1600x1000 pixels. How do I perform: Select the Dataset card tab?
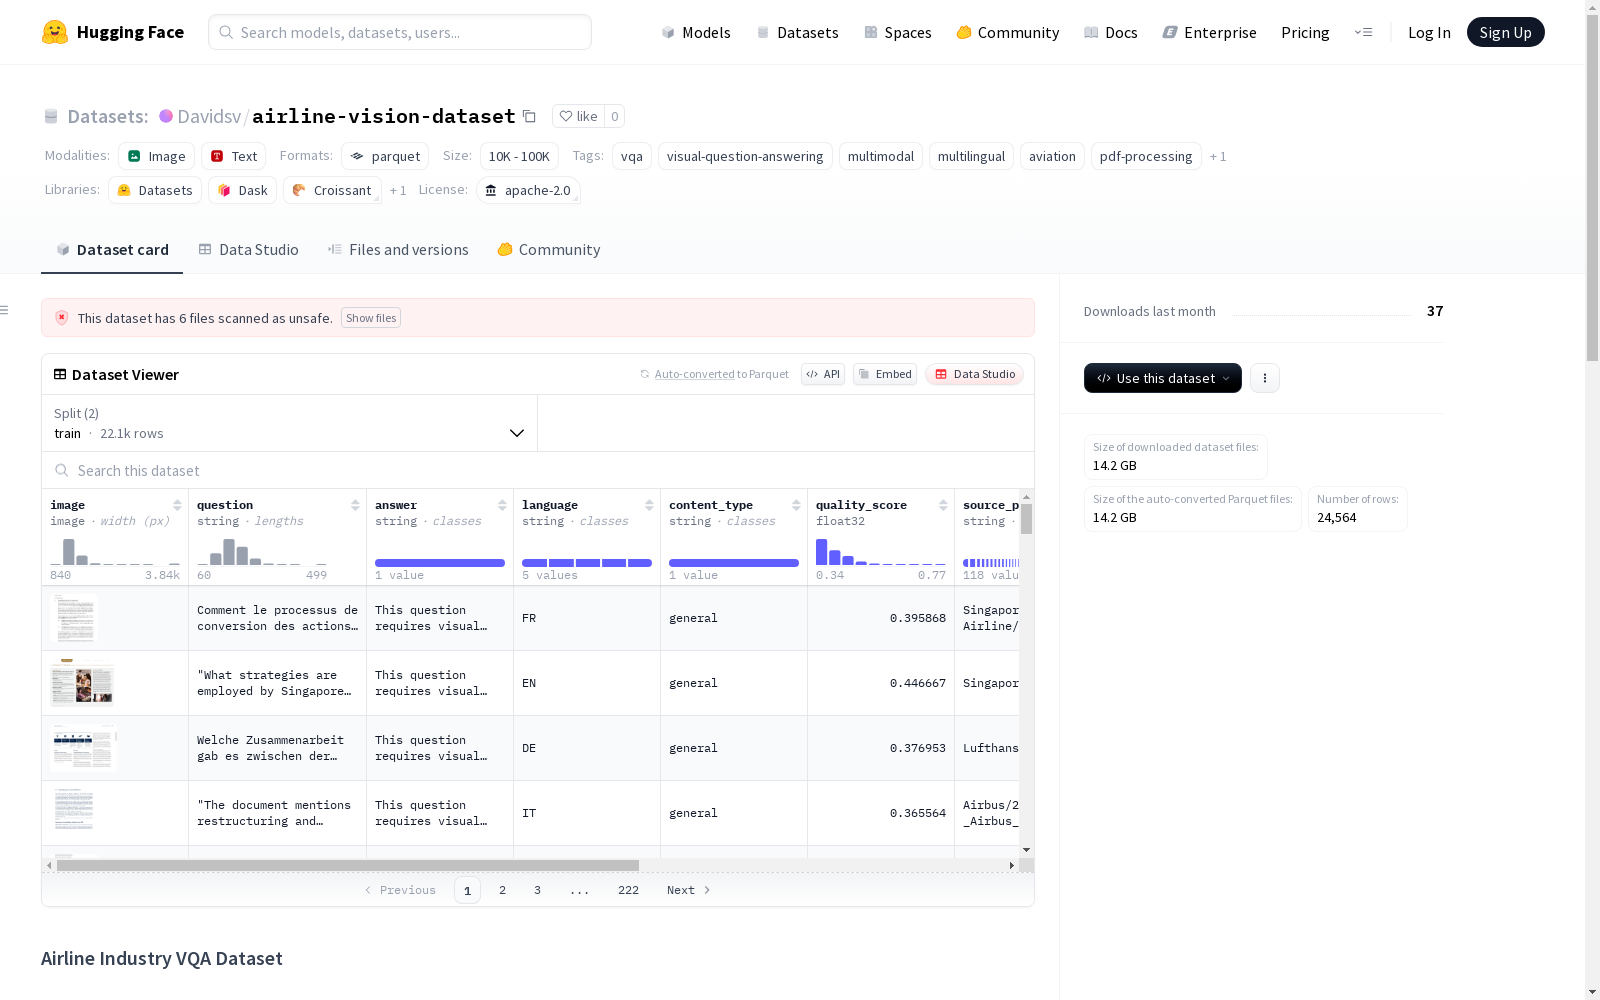(112, 250)
